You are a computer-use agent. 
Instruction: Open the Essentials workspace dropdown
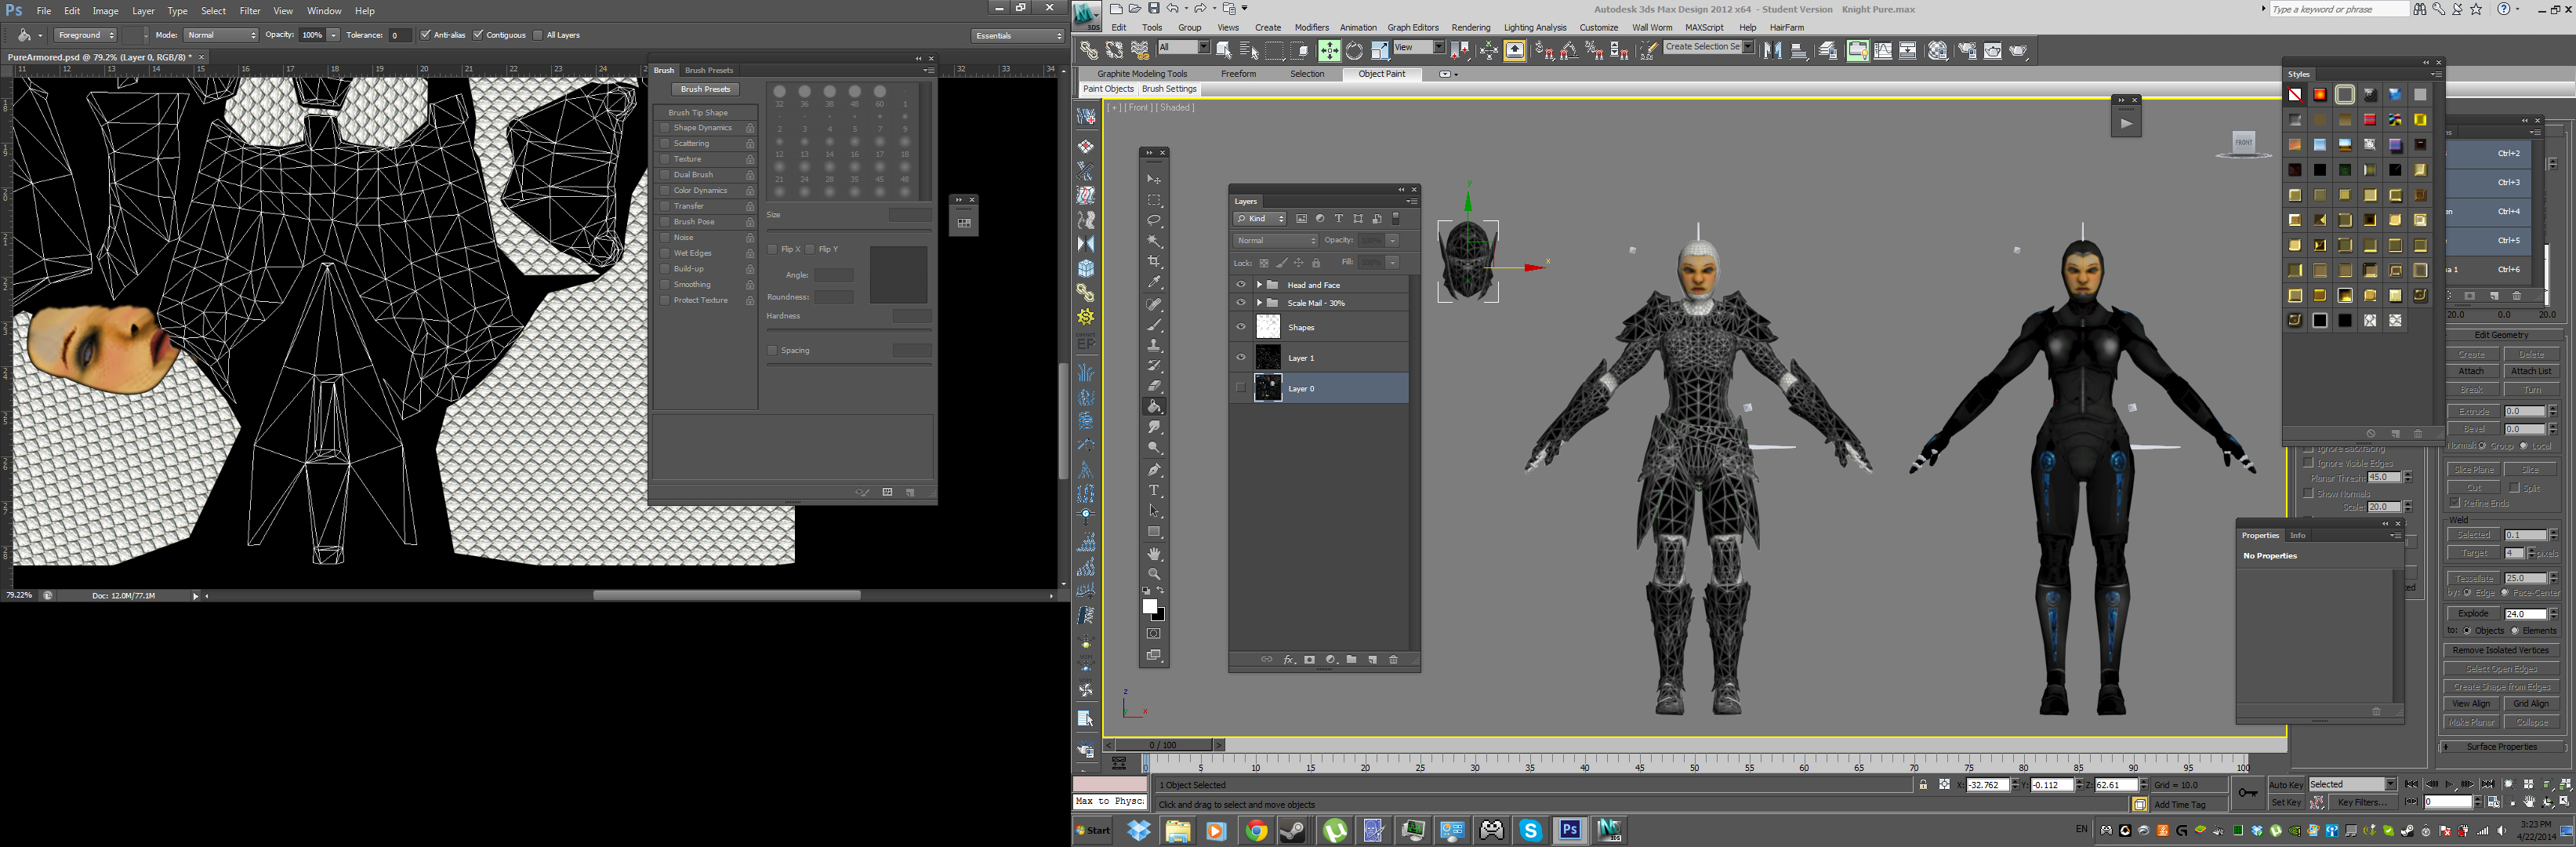tap(1018, 36)
